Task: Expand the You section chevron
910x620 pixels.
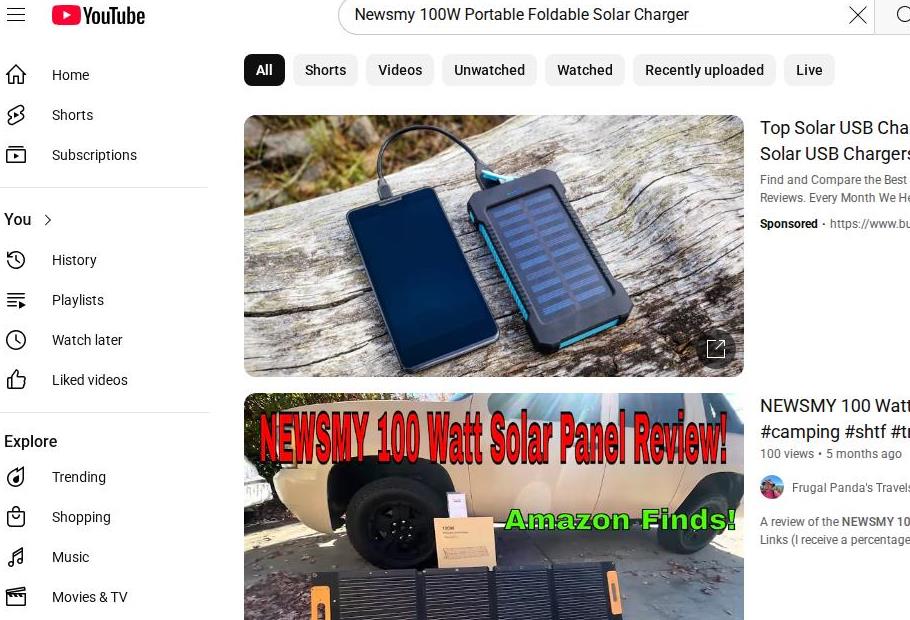Action: coord(48,220)
